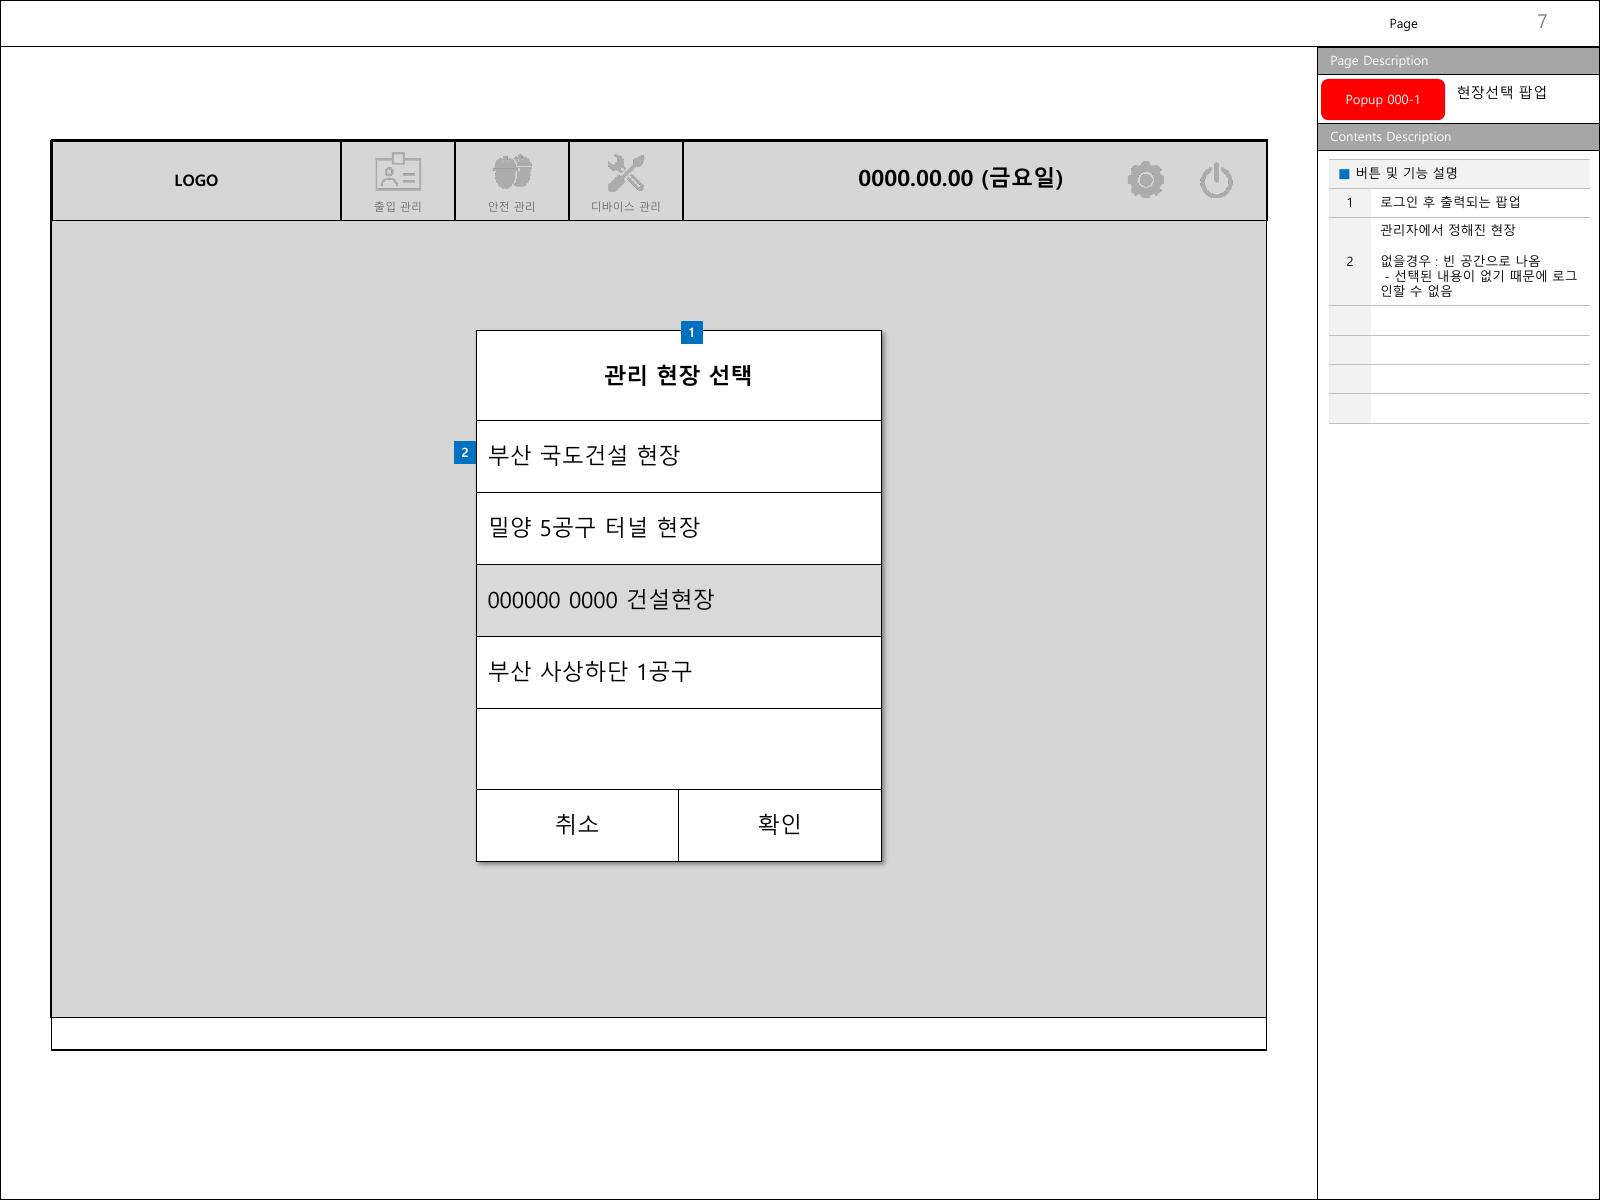This screenshot has height=1200, width=1600.
Task: Select 부산 국도건설 현장 from list
Action: [x=679, y=456]
